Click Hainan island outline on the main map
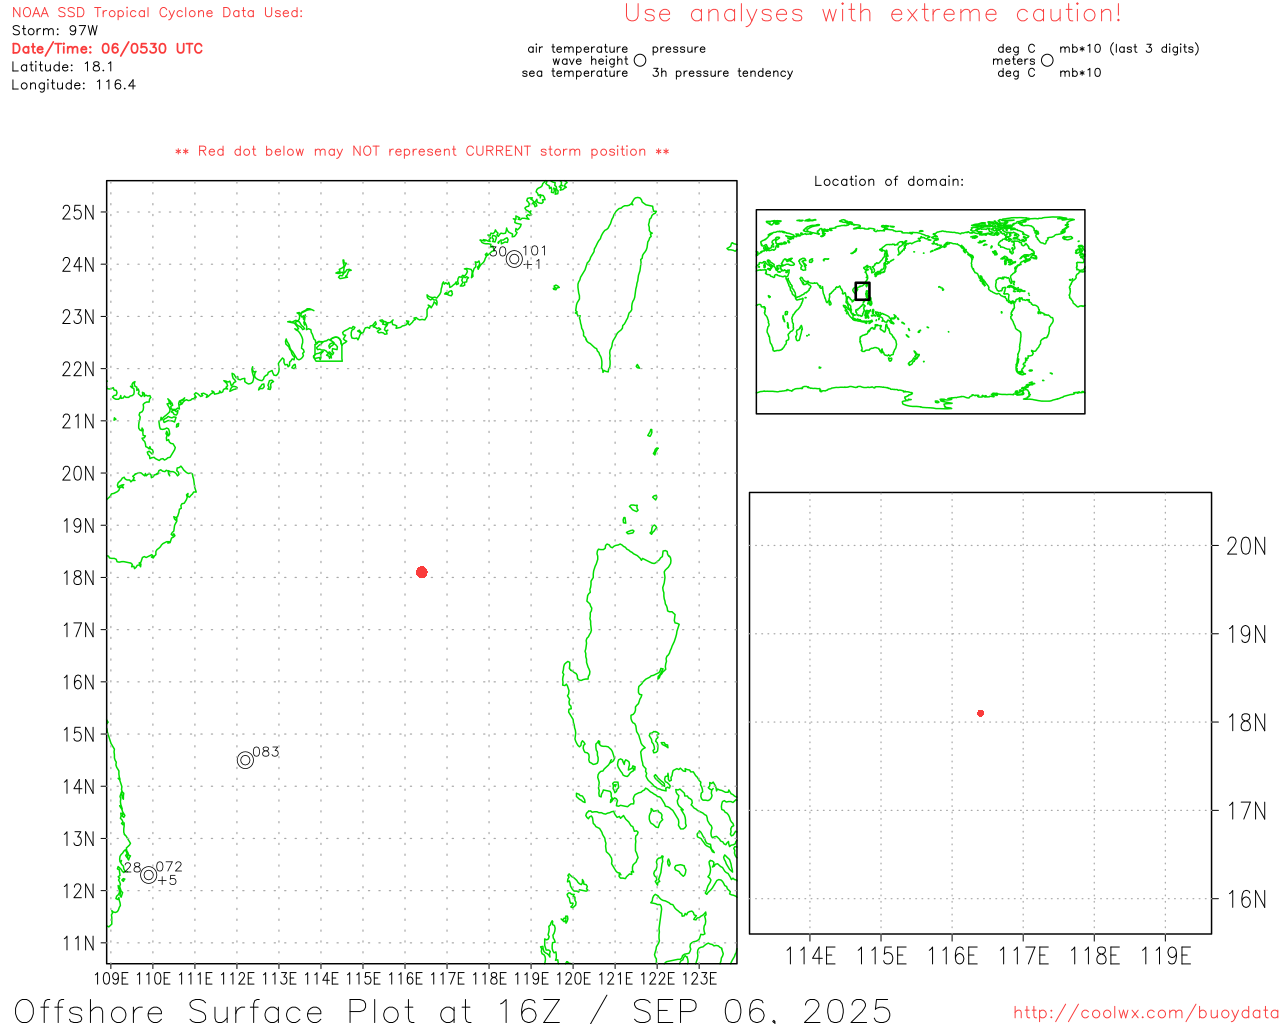 (x=152, y=517)
